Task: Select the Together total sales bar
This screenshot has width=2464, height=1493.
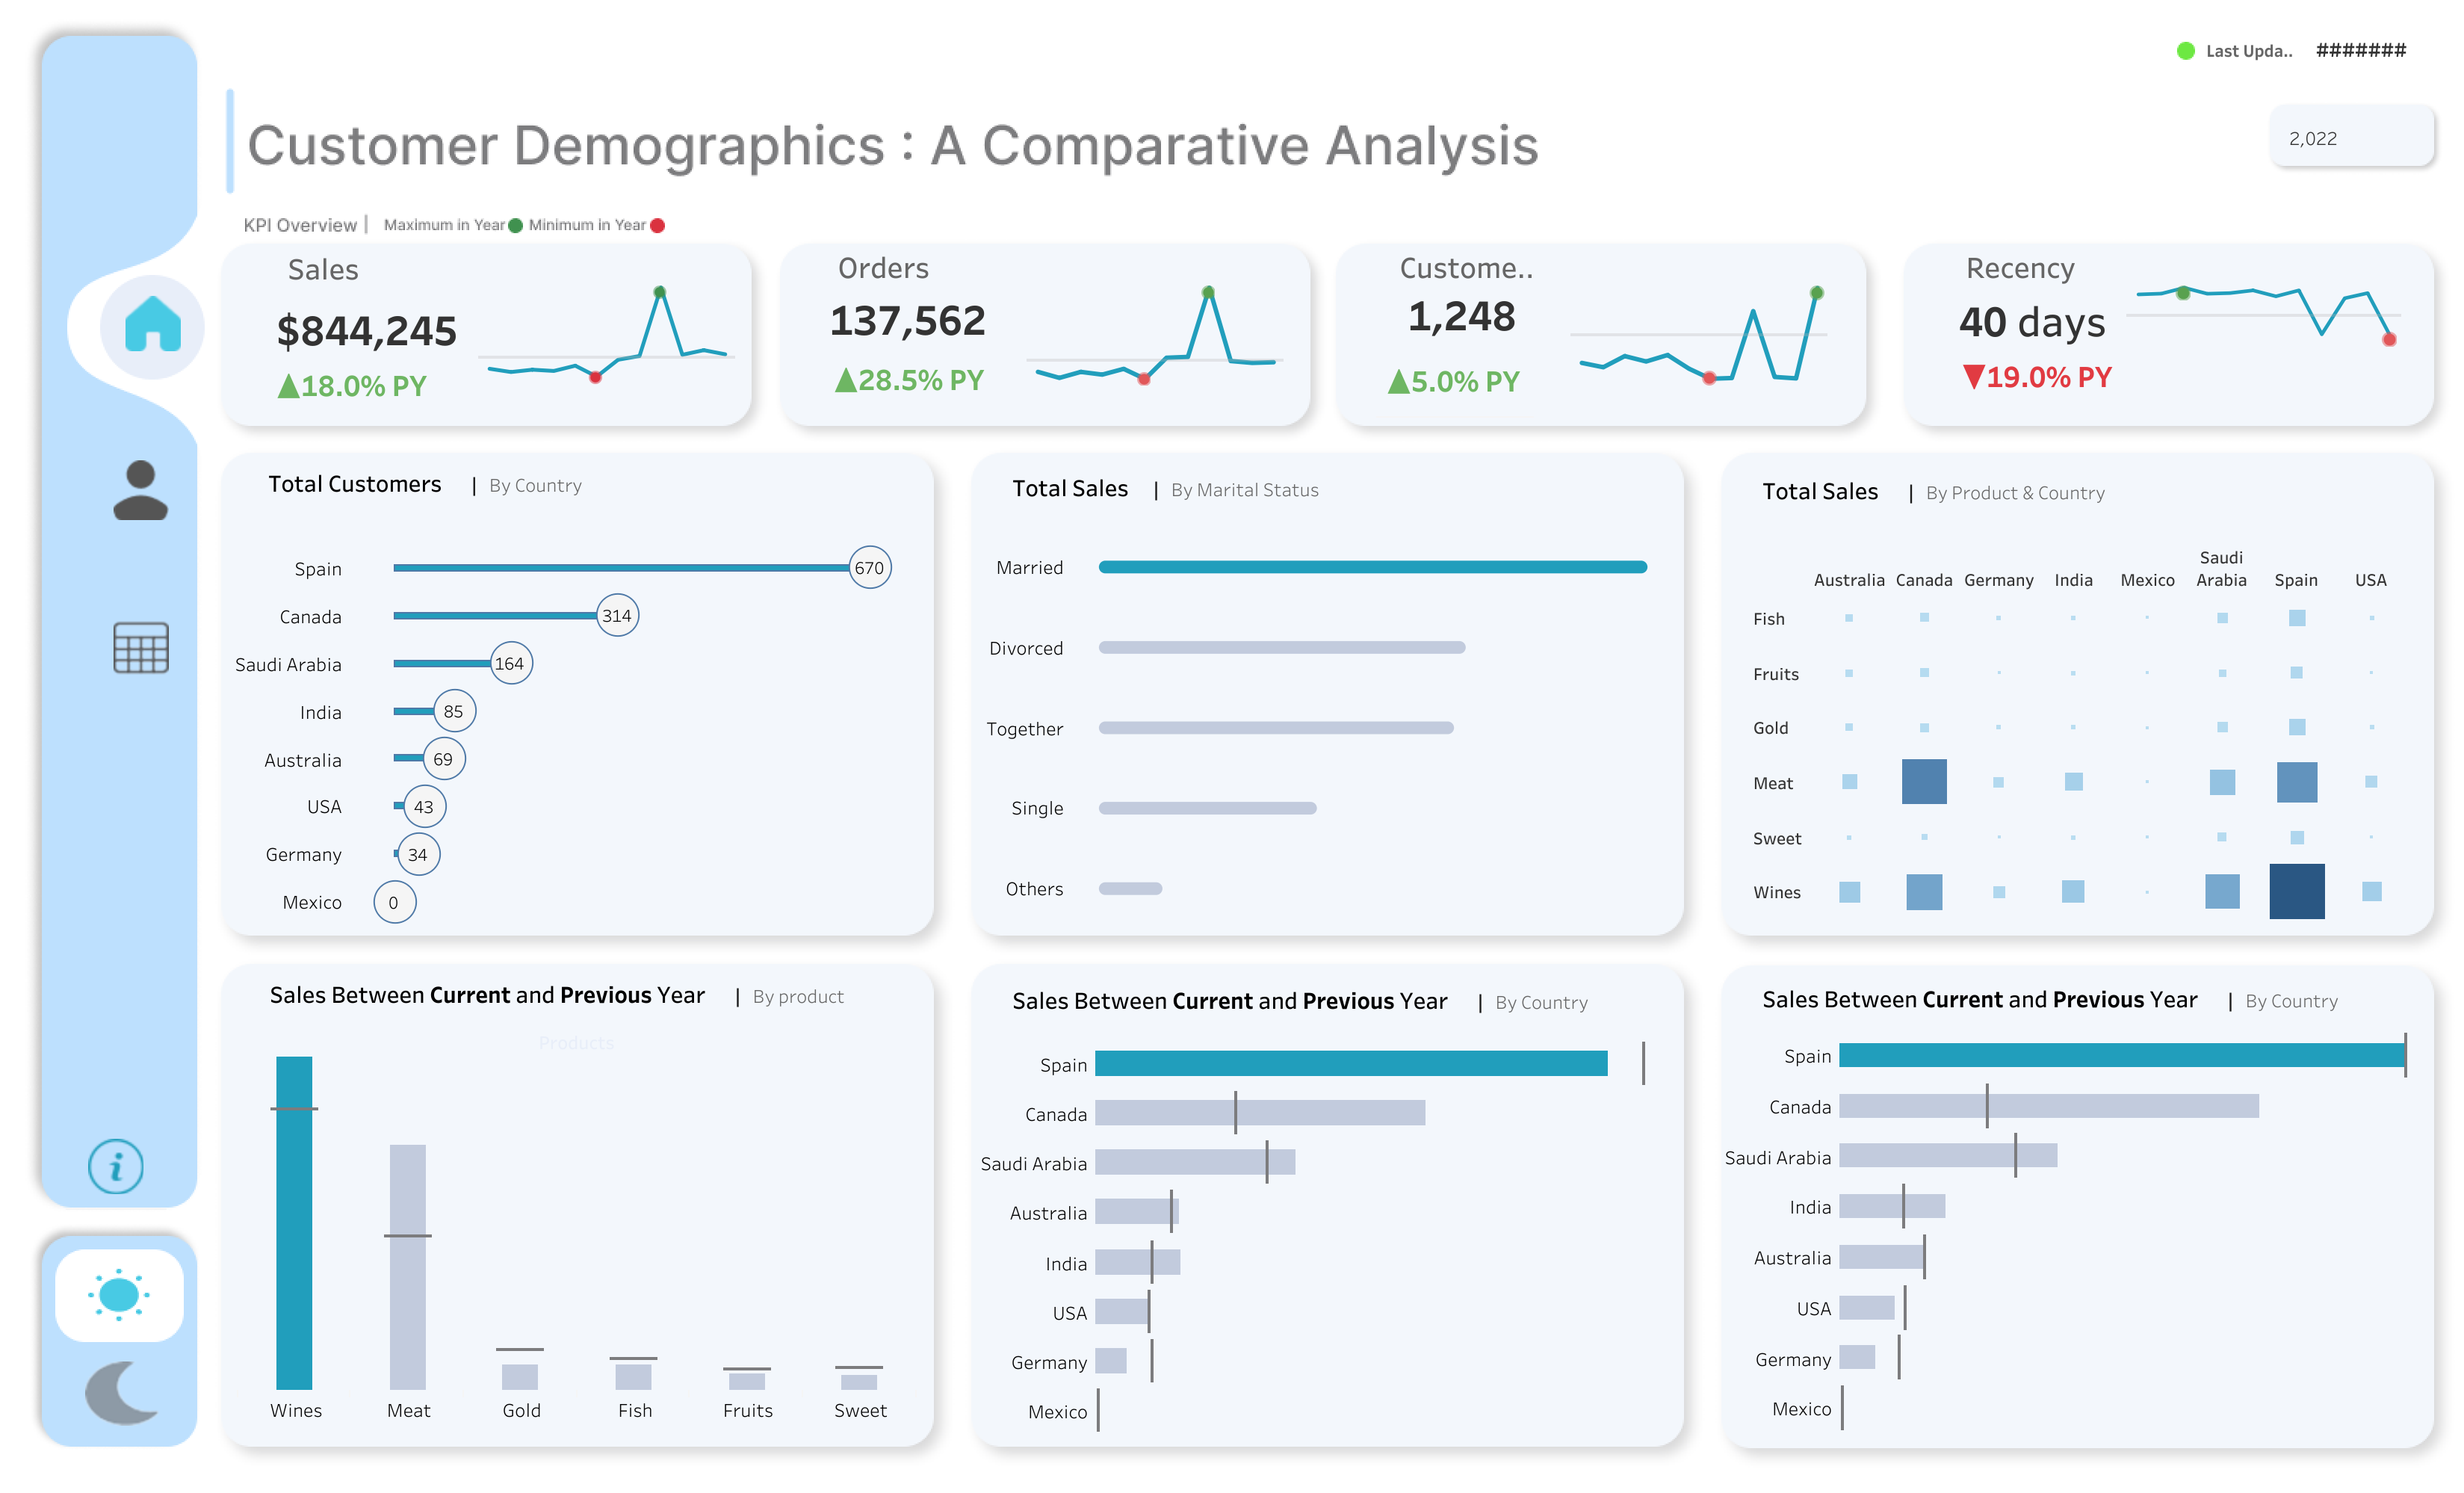Action: pos(1276,728)
